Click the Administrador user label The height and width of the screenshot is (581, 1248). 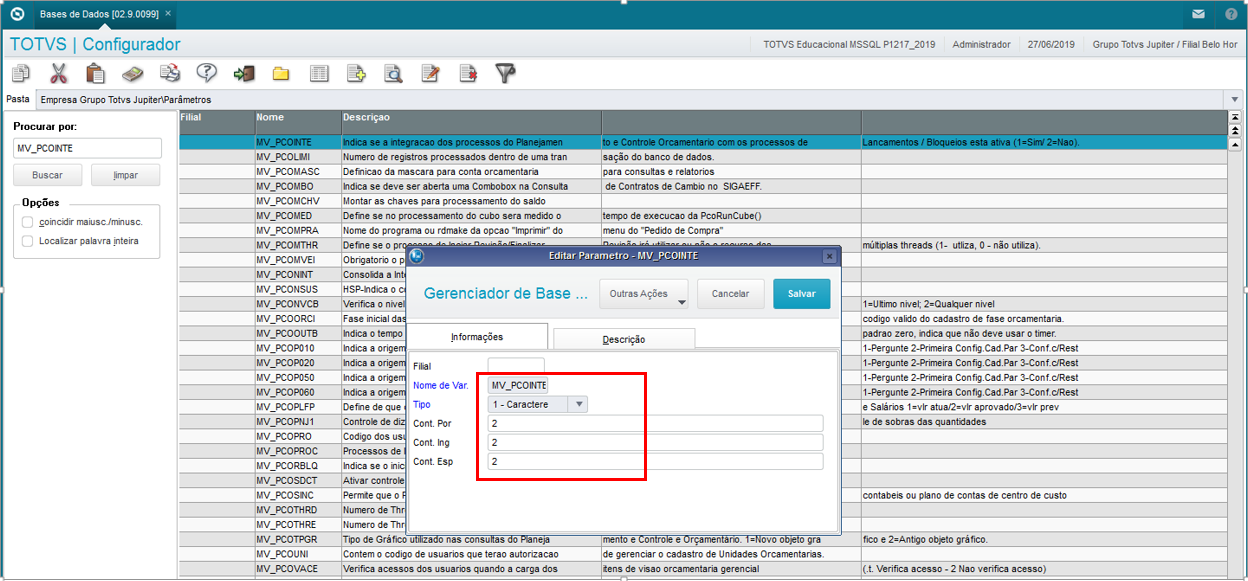tap(981, 45)
